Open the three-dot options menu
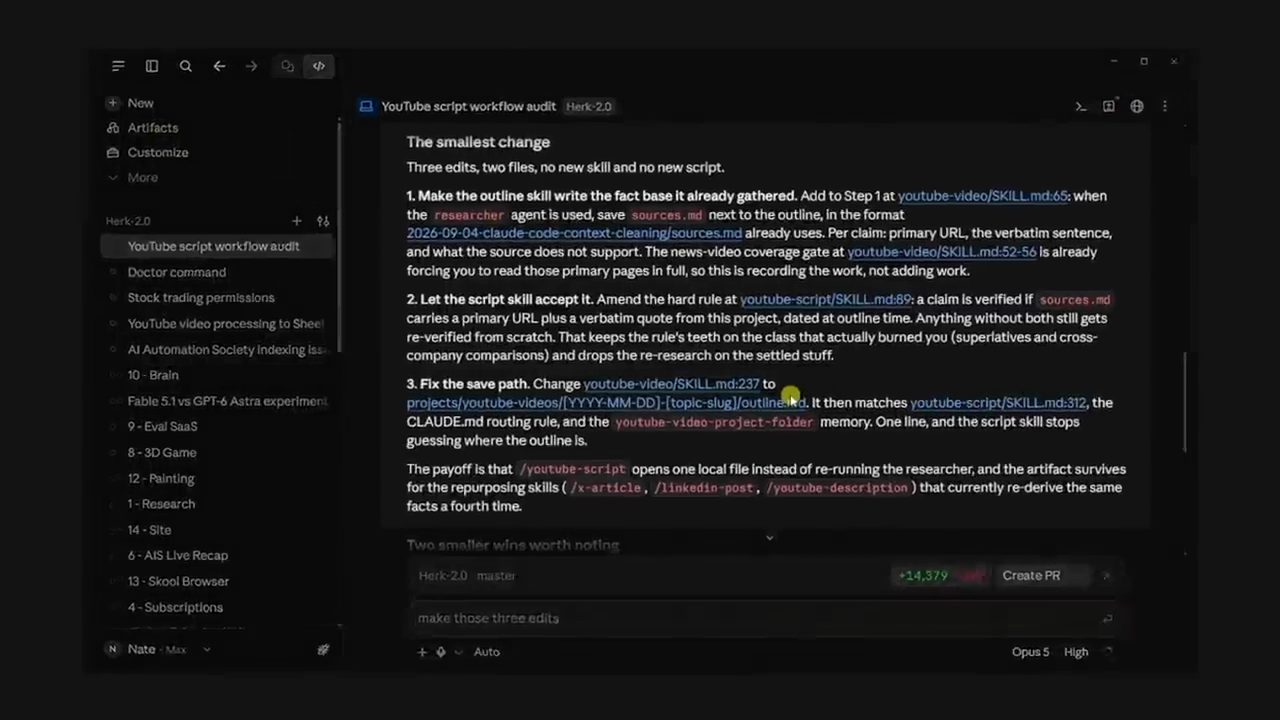This screenshot has width=1280, height=720. point(1165,106)
